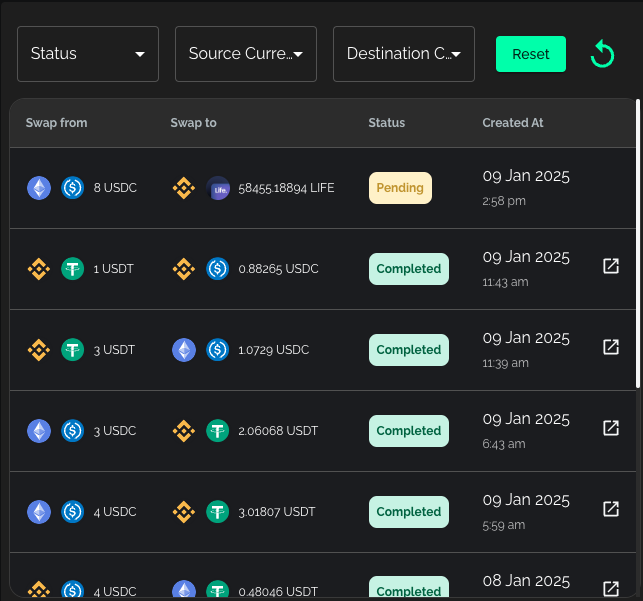Click Tether icon beside 1 USDT
This screenshot has height=601, width=643.
(73, 269)
